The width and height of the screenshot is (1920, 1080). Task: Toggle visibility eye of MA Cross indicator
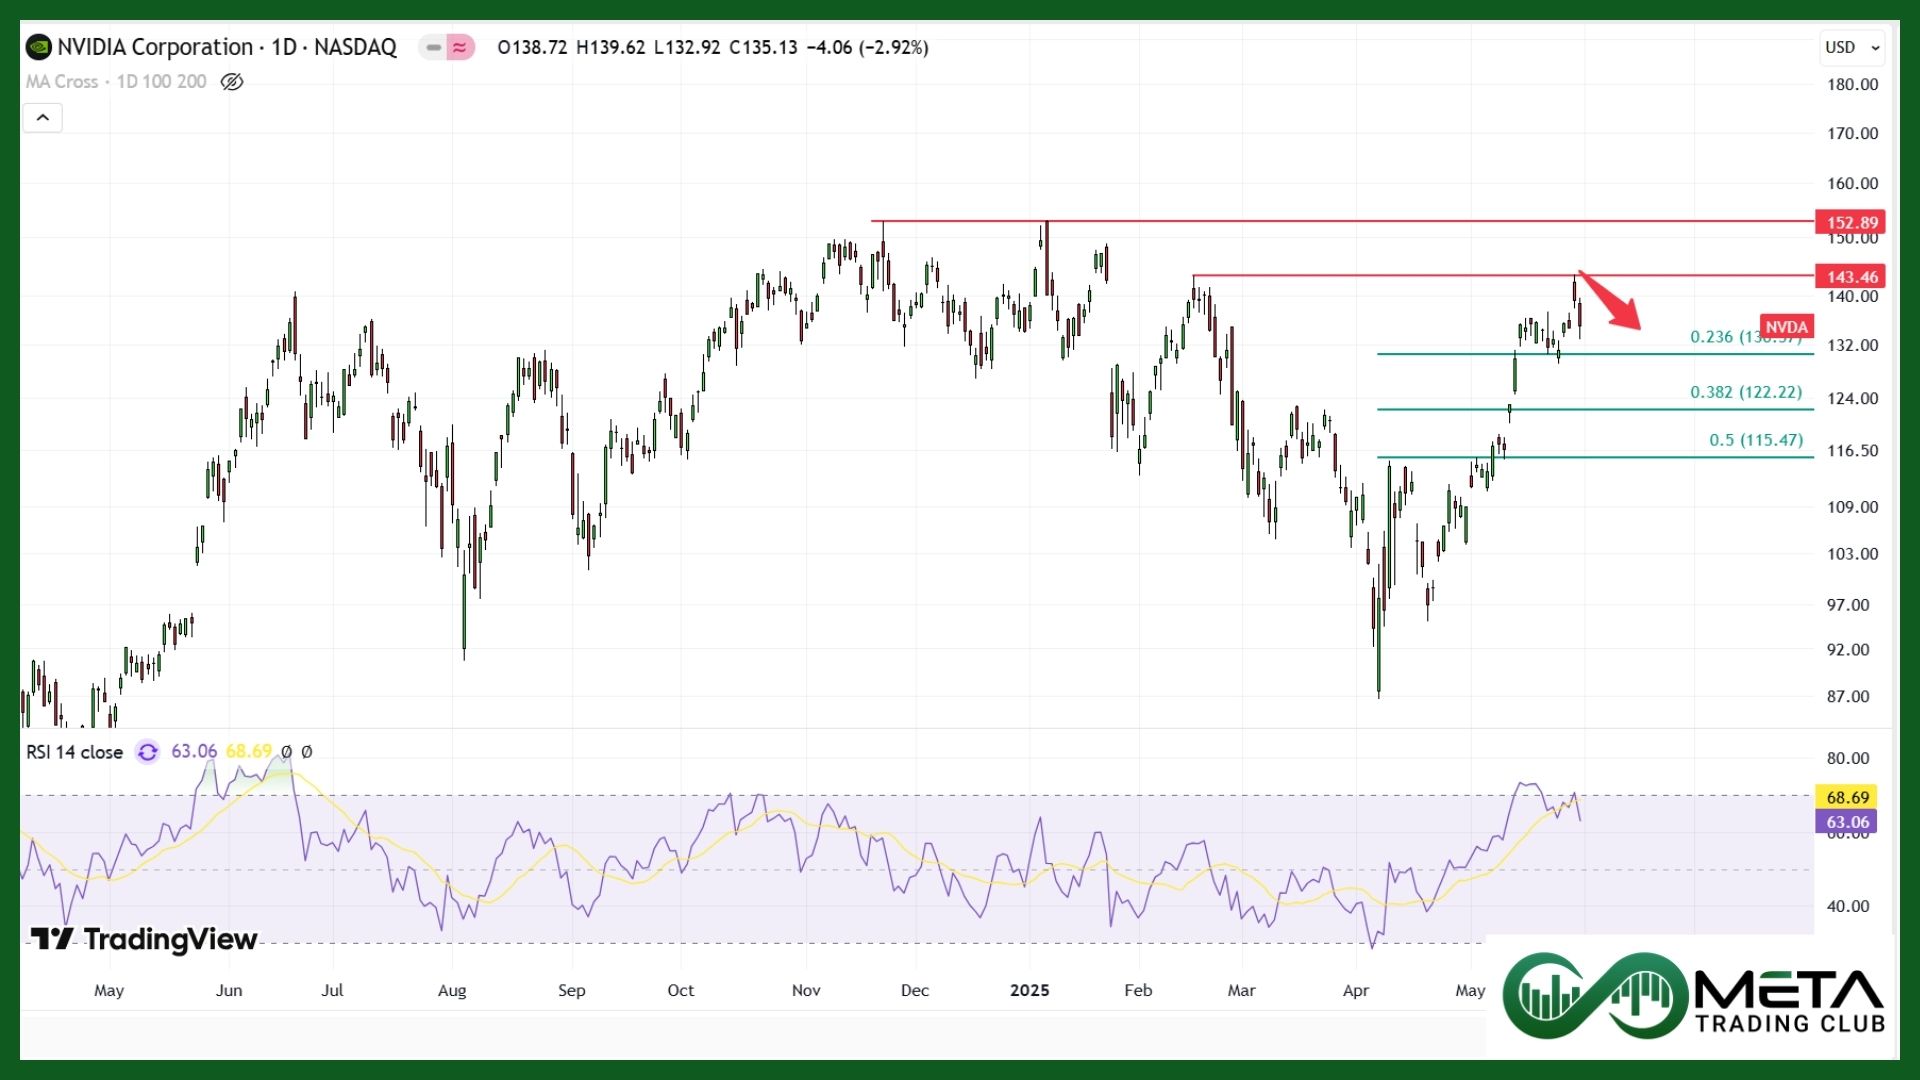232,82
